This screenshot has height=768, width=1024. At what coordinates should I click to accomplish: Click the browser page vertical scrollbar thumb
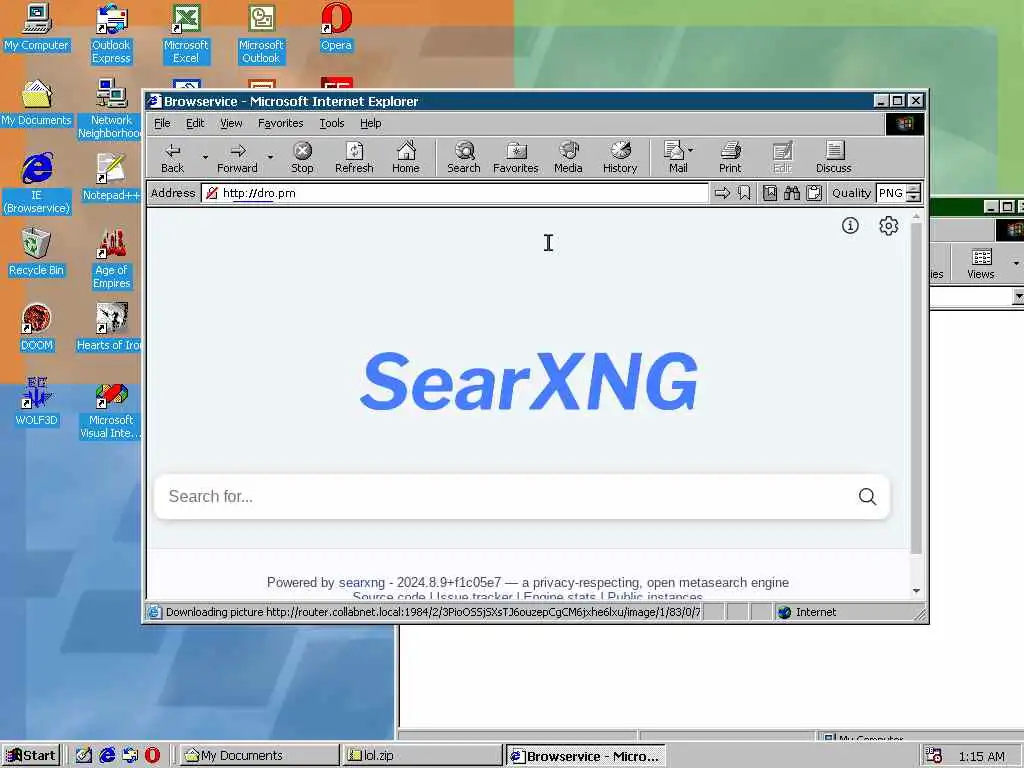[x=916, y=388]
